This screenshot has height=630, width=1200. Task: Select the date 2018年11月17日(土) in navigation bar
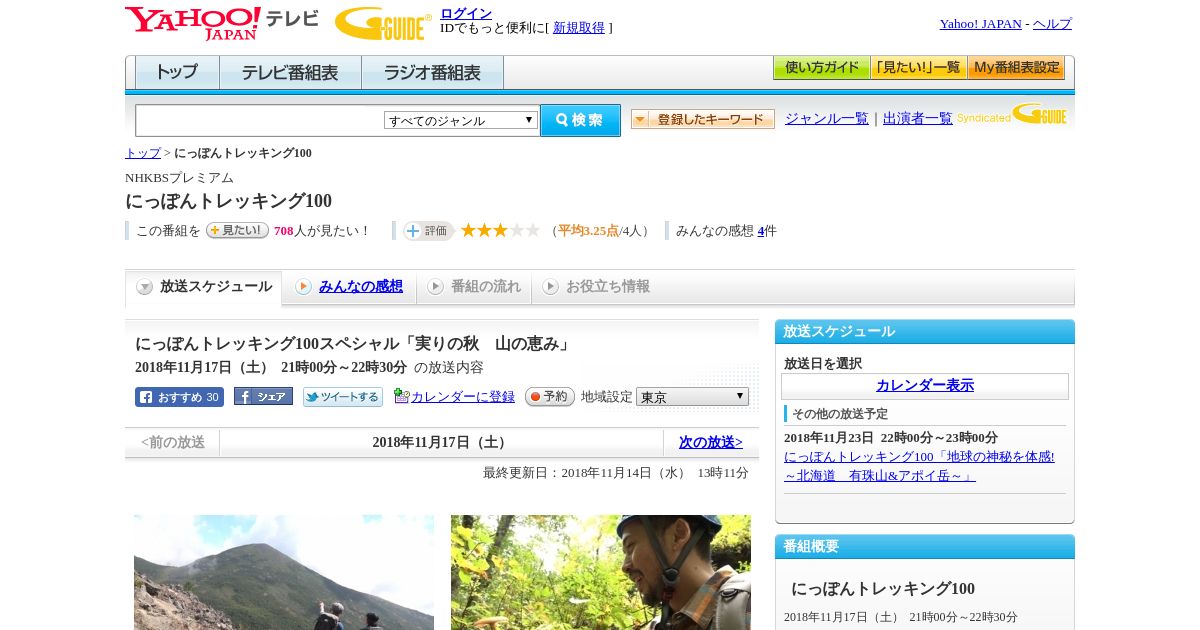coord(441,442)
